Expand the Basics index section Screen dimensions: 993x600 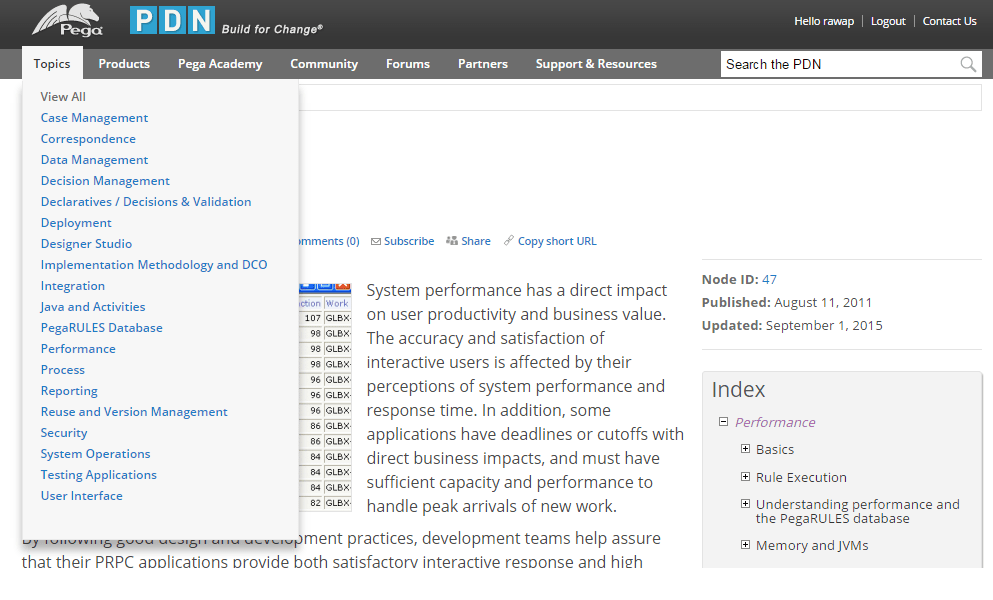745,449
